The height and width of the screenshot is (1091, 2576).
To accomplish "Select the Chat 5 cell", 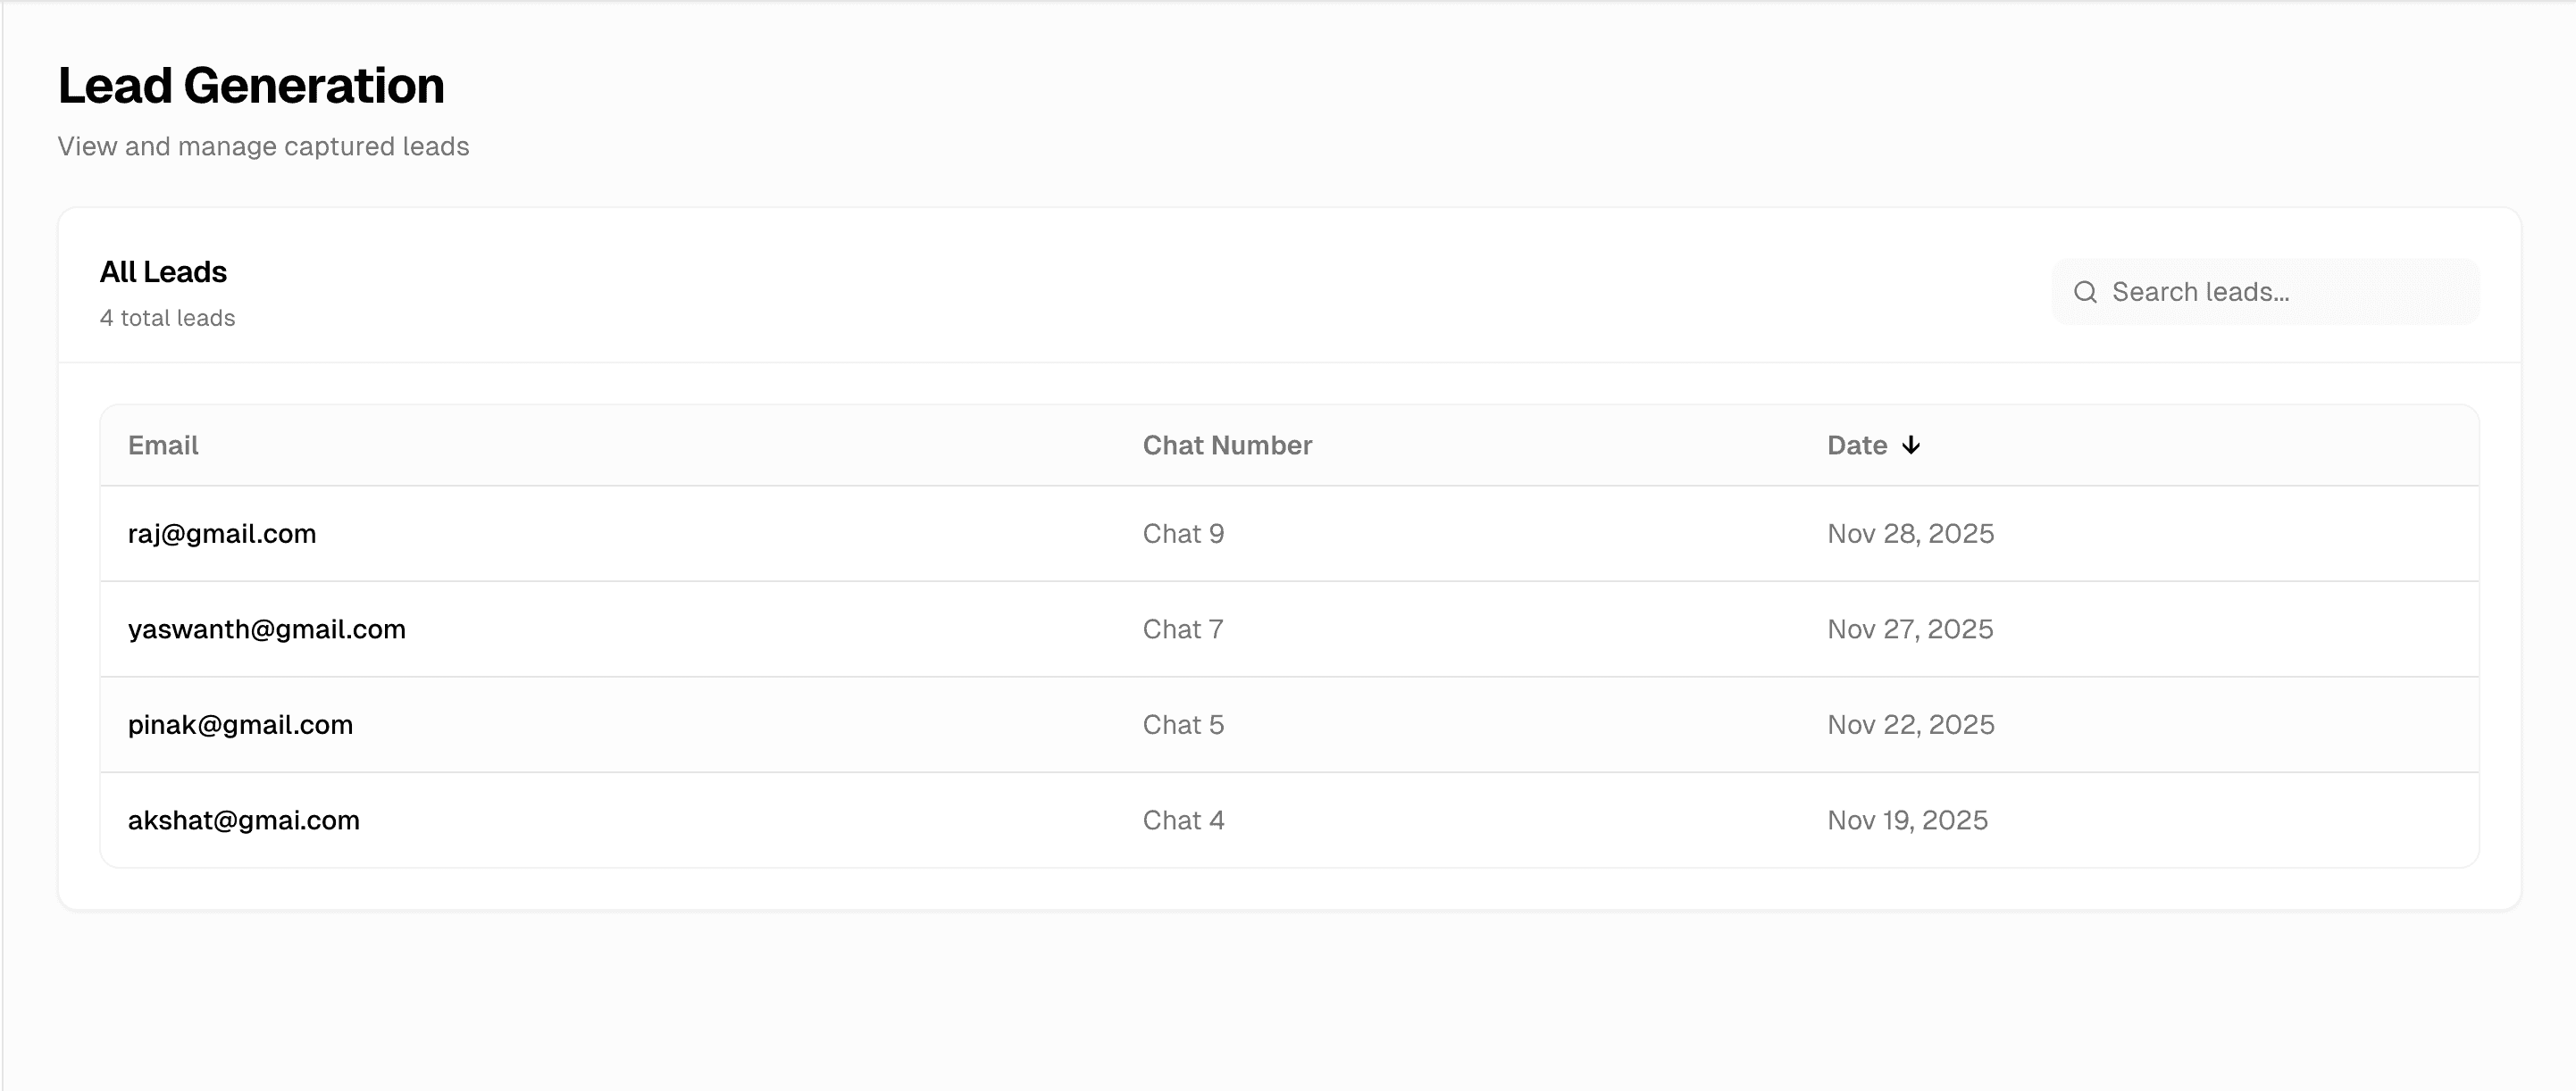I will (1183, 725).
